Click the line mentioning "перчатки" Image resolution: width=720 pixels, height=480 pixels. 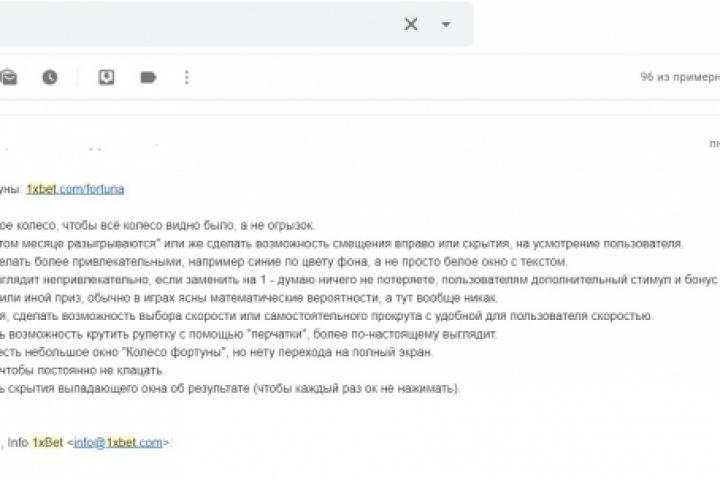(250, 334)
